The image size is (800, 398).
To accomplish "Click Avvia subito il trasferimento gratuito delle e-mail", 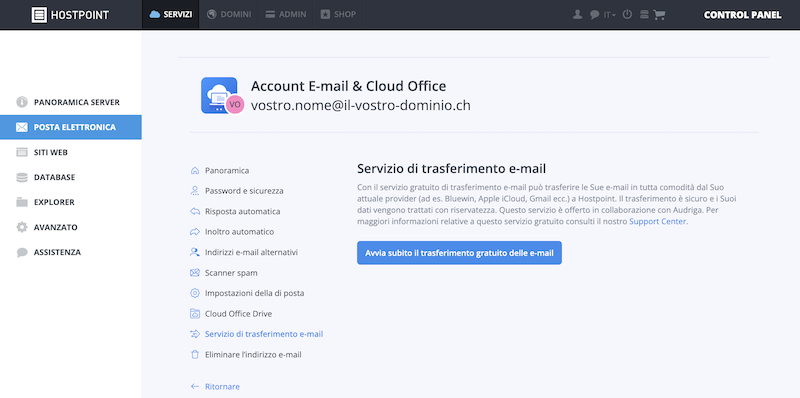I will pos(459,253).
